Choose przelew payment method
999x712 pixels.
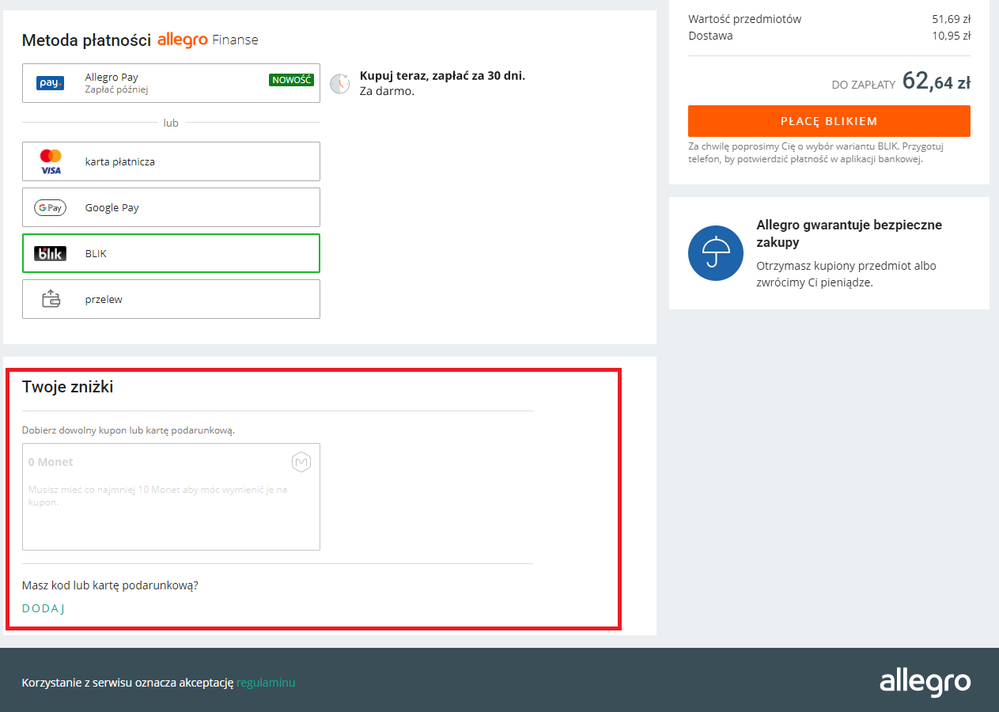pyautogui.click(x=171, y=299)
